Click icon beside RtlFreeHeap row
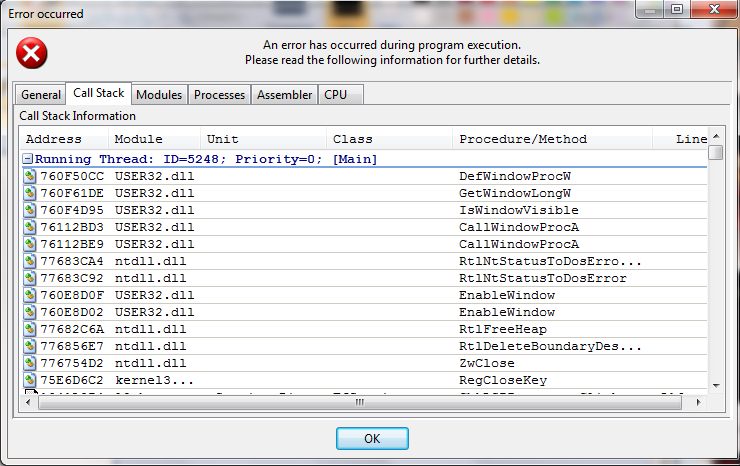 (30, 329)
